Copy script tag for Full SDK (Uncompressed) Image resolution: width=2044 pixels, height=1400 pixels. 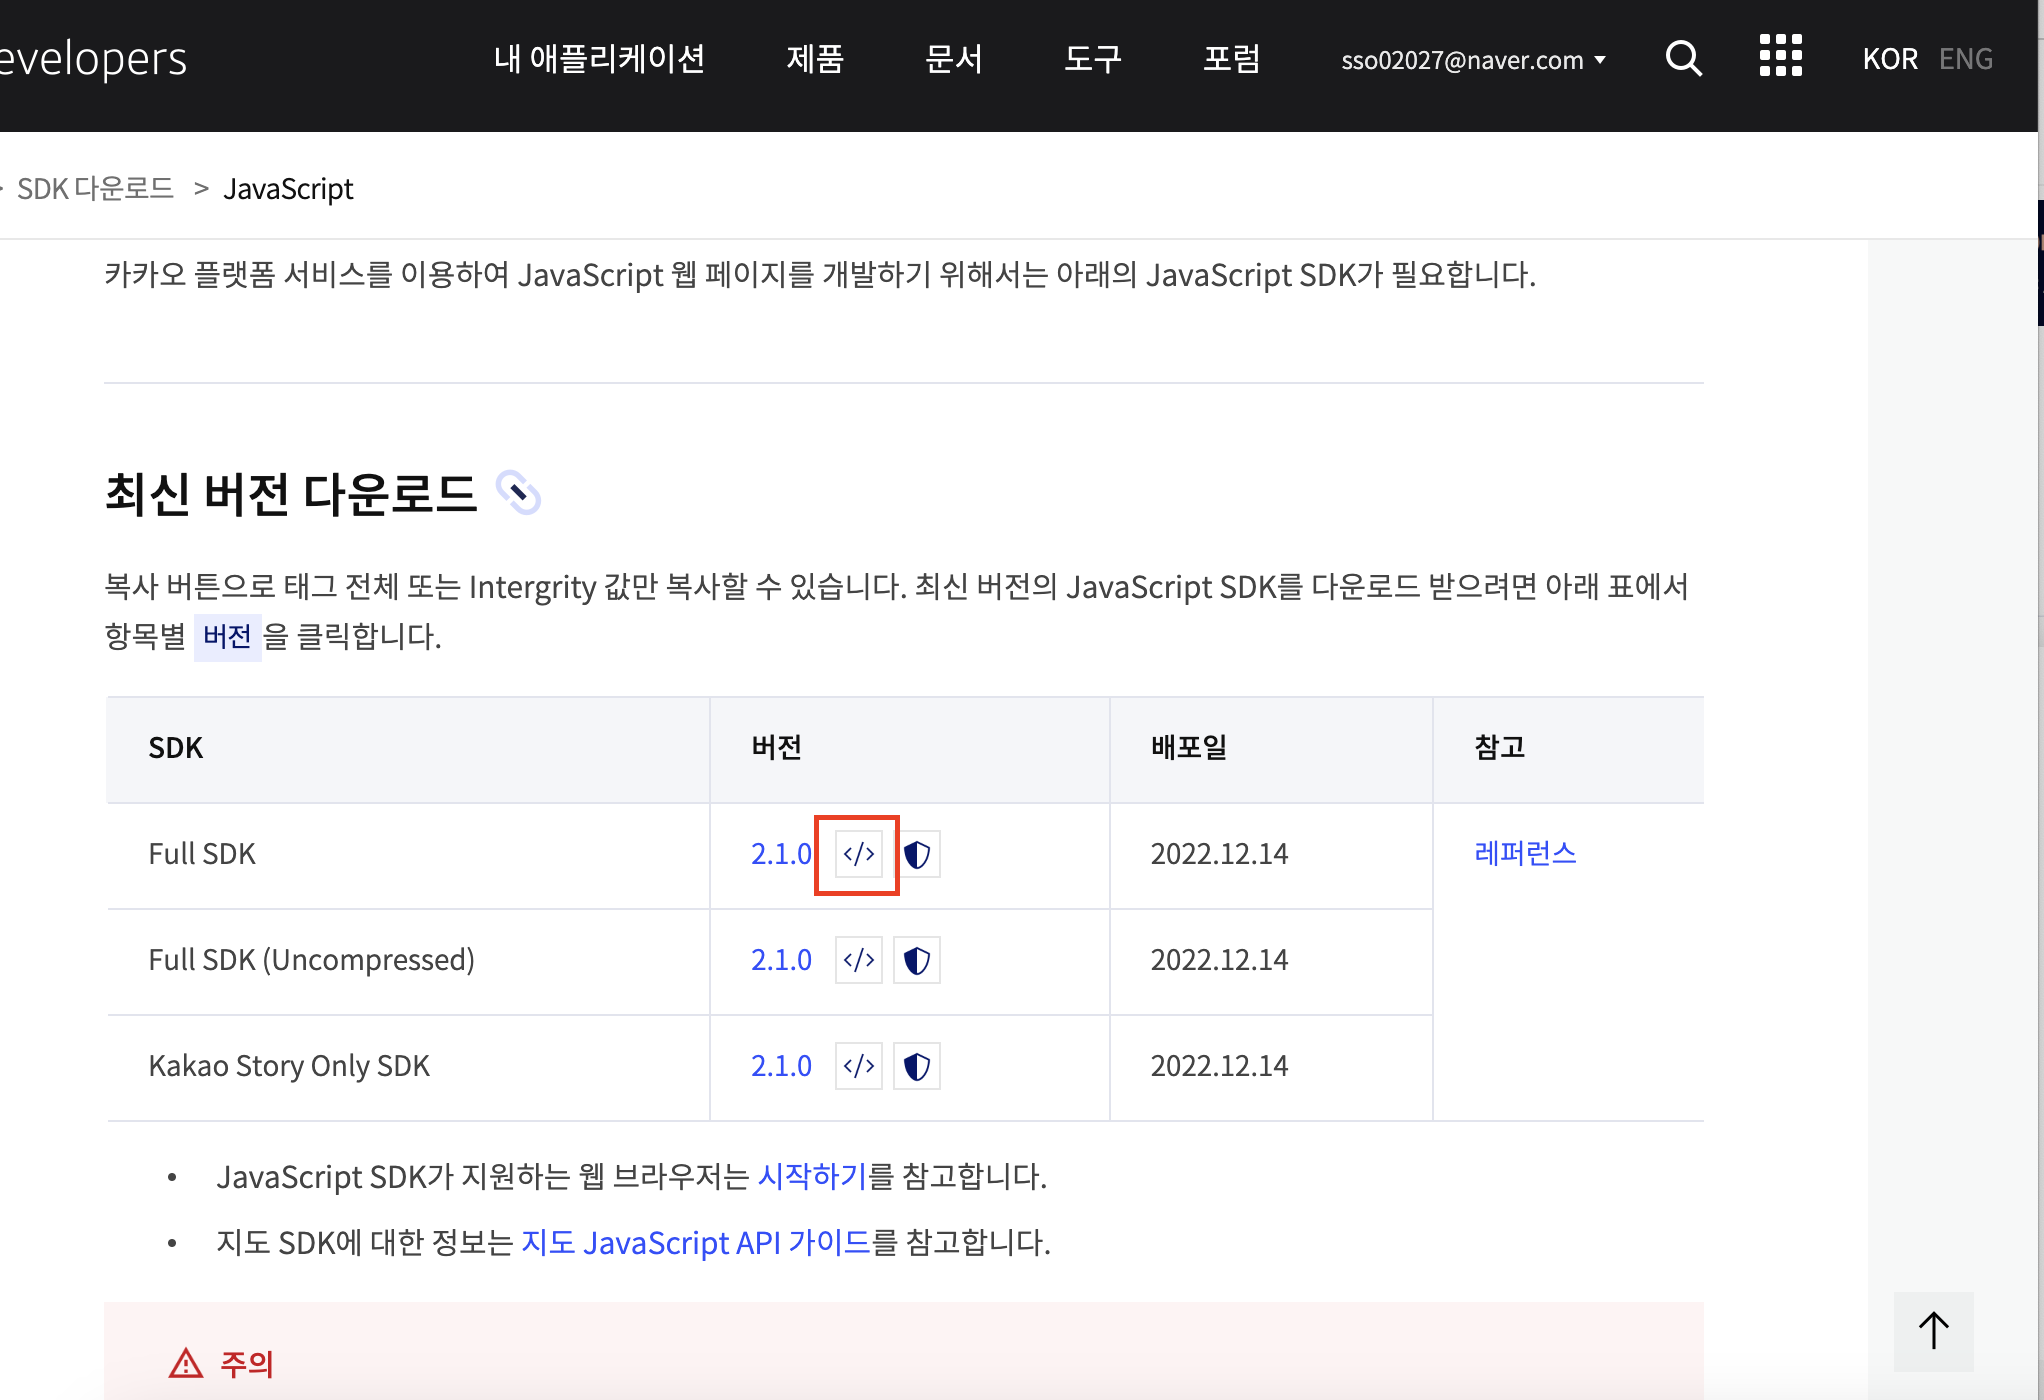[858, 960]
